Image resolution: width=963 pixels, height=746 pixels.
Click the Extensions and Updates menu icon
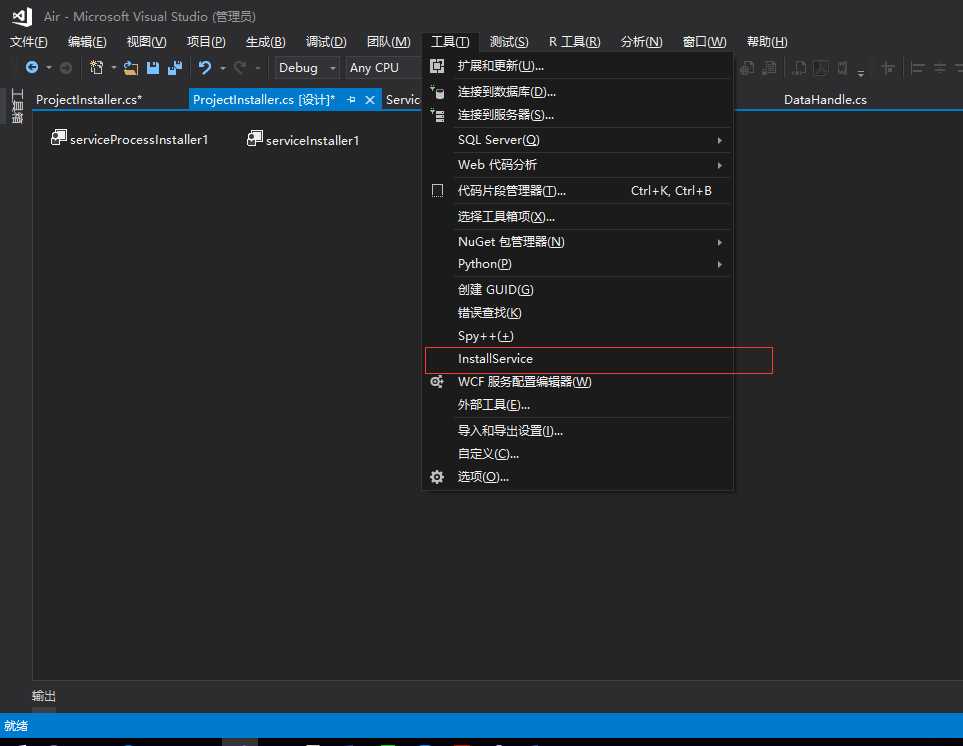tap(437, 66)
